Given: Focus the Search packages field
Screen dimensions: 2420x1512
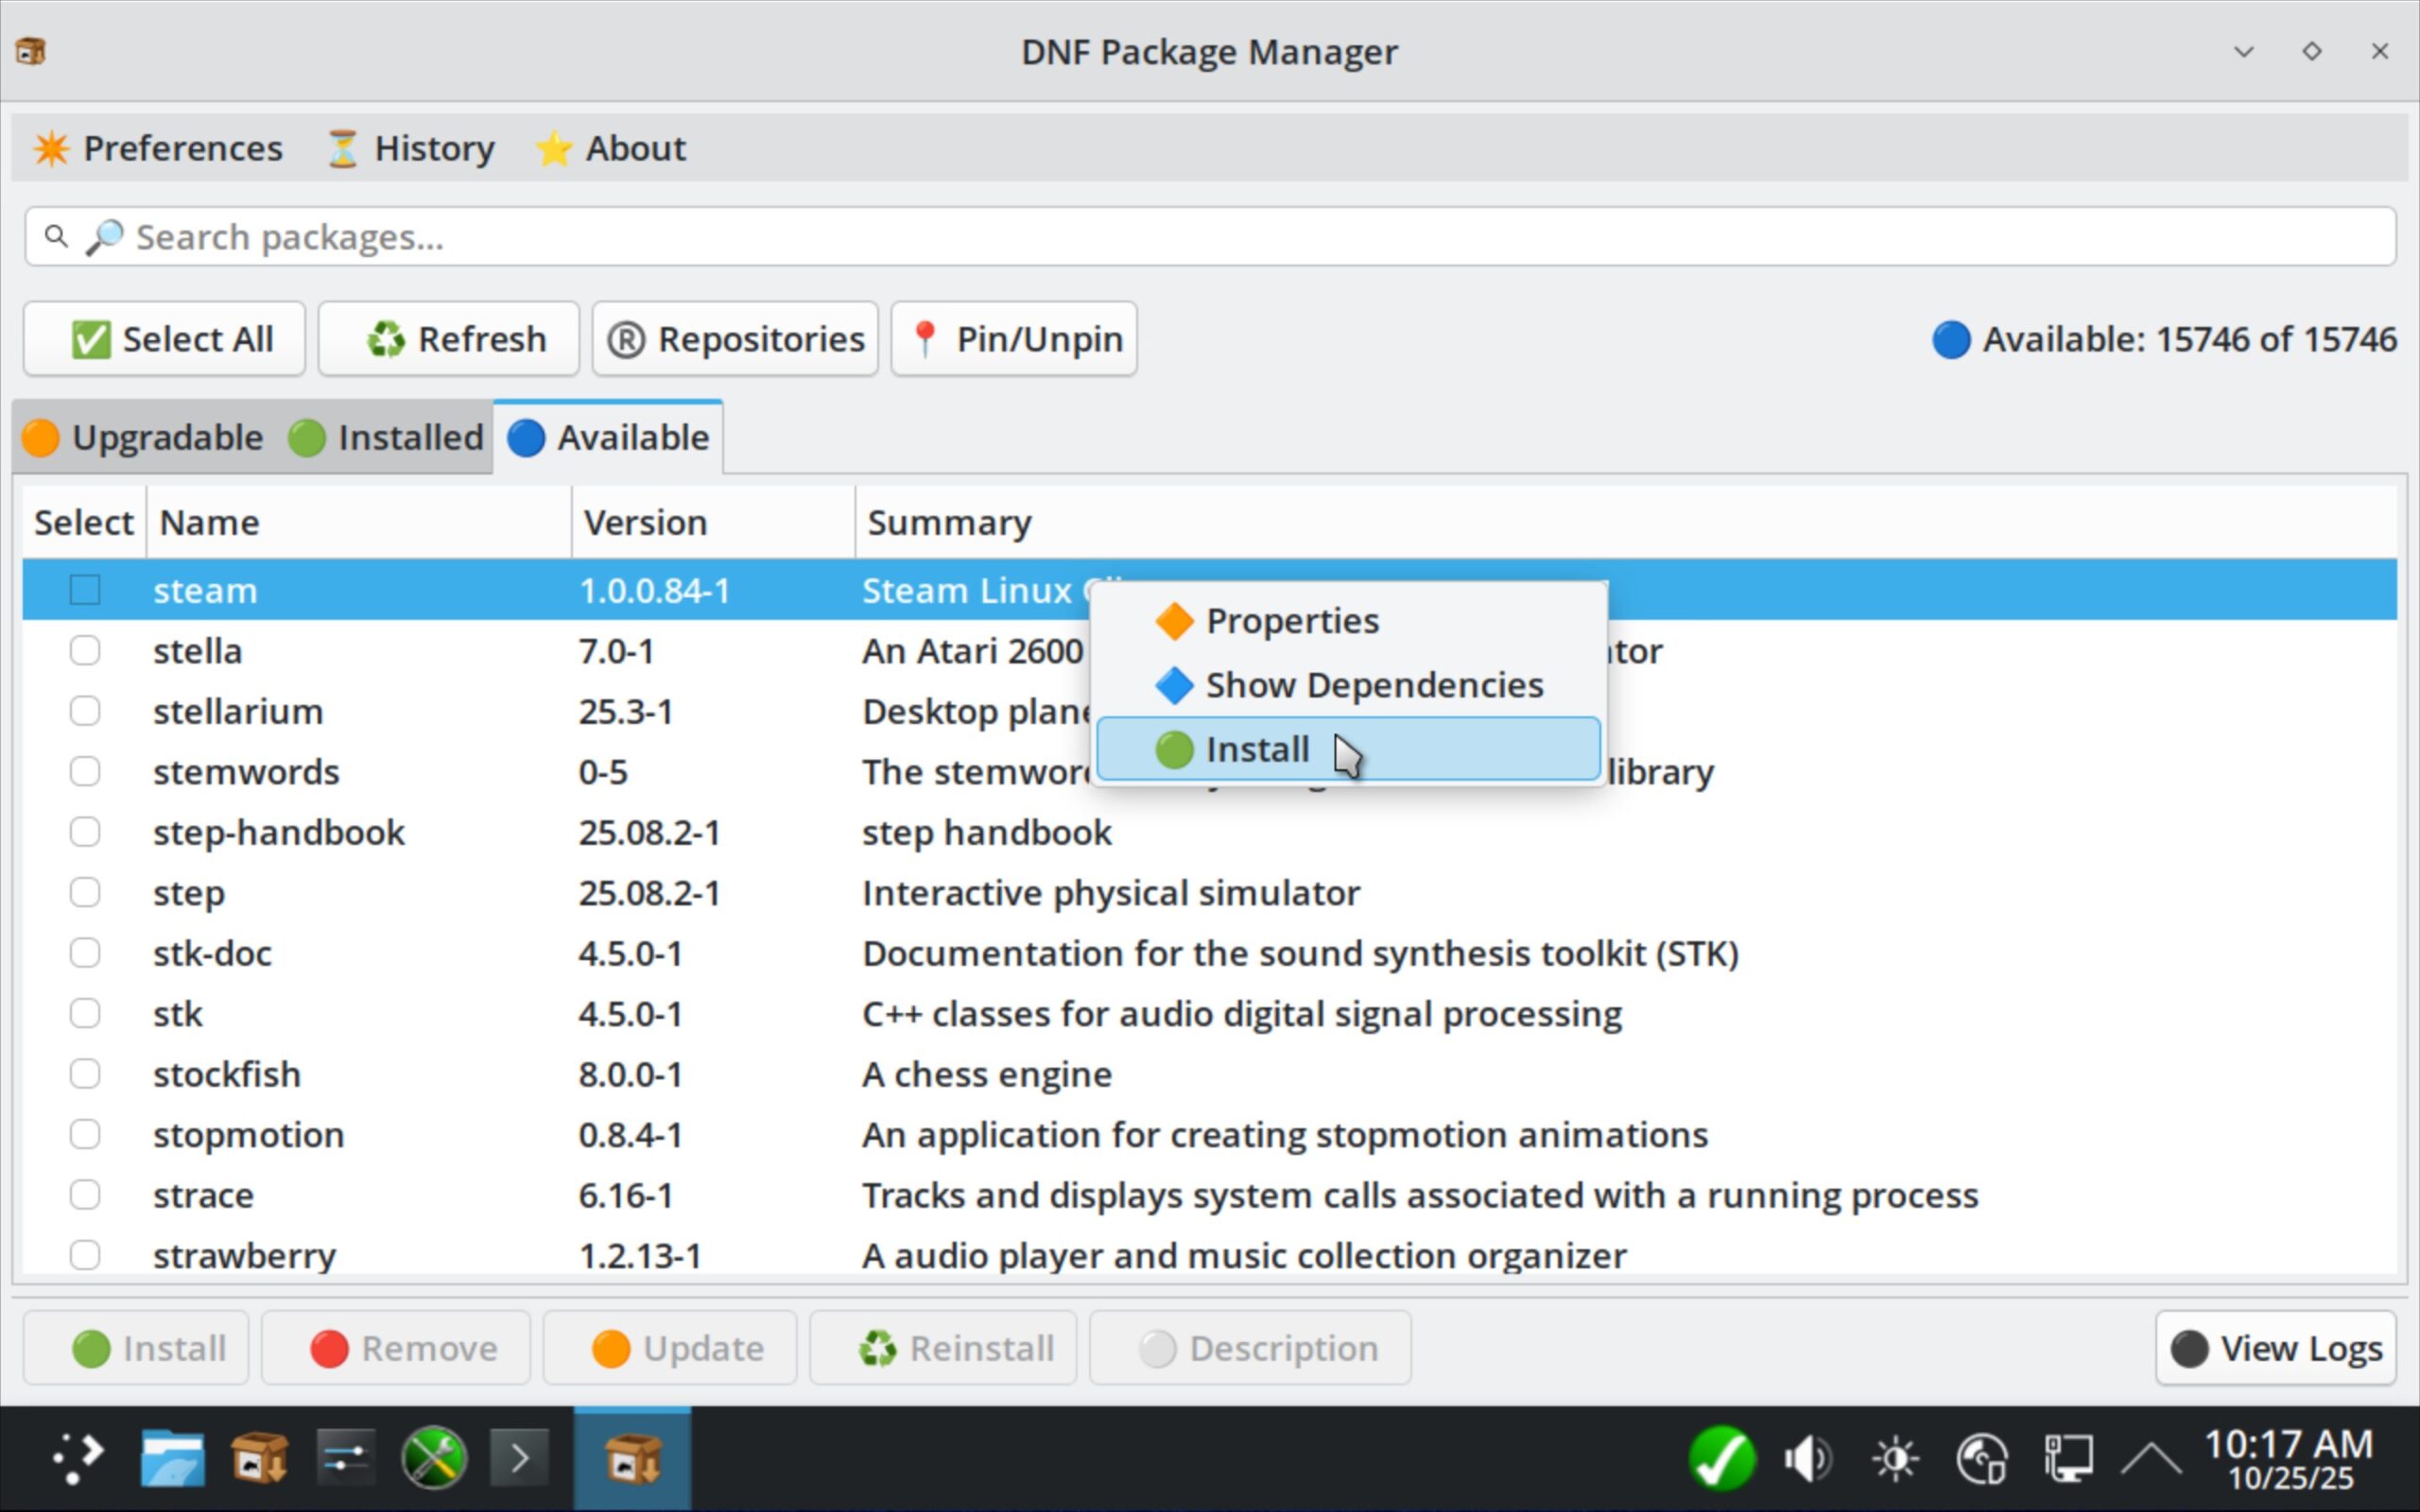Looking at the screenshot, I should 1210,237.
